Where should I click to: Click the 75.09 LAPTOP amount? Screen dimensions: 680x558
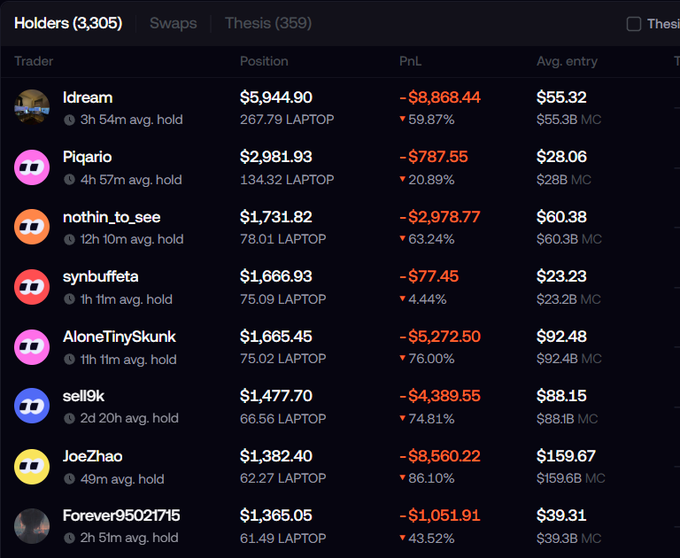coord(283,299)
